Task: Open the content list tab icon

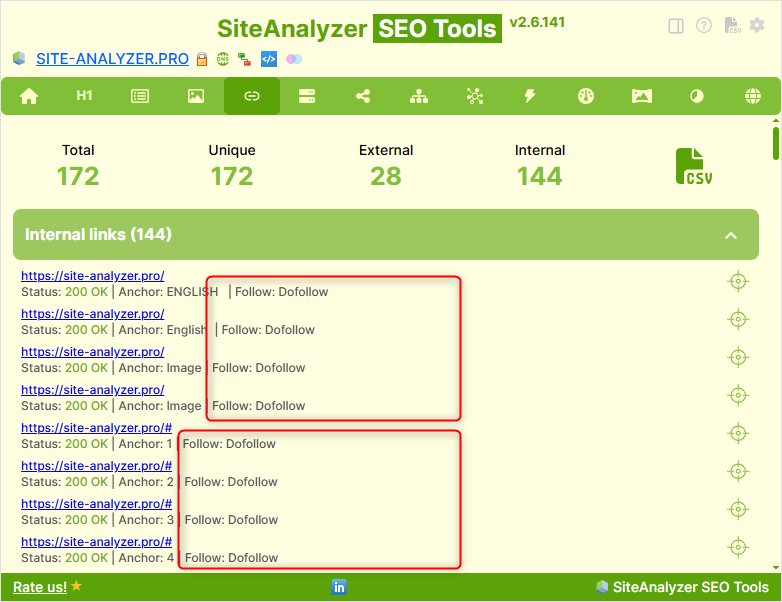Action: tap(140, 96)
